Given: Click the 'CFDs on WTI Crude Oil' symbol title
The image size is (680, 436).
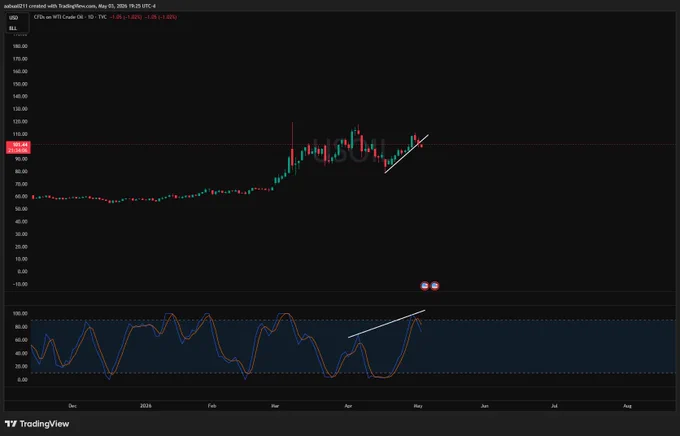Looking at the screenshot, I should pos(59,17).
